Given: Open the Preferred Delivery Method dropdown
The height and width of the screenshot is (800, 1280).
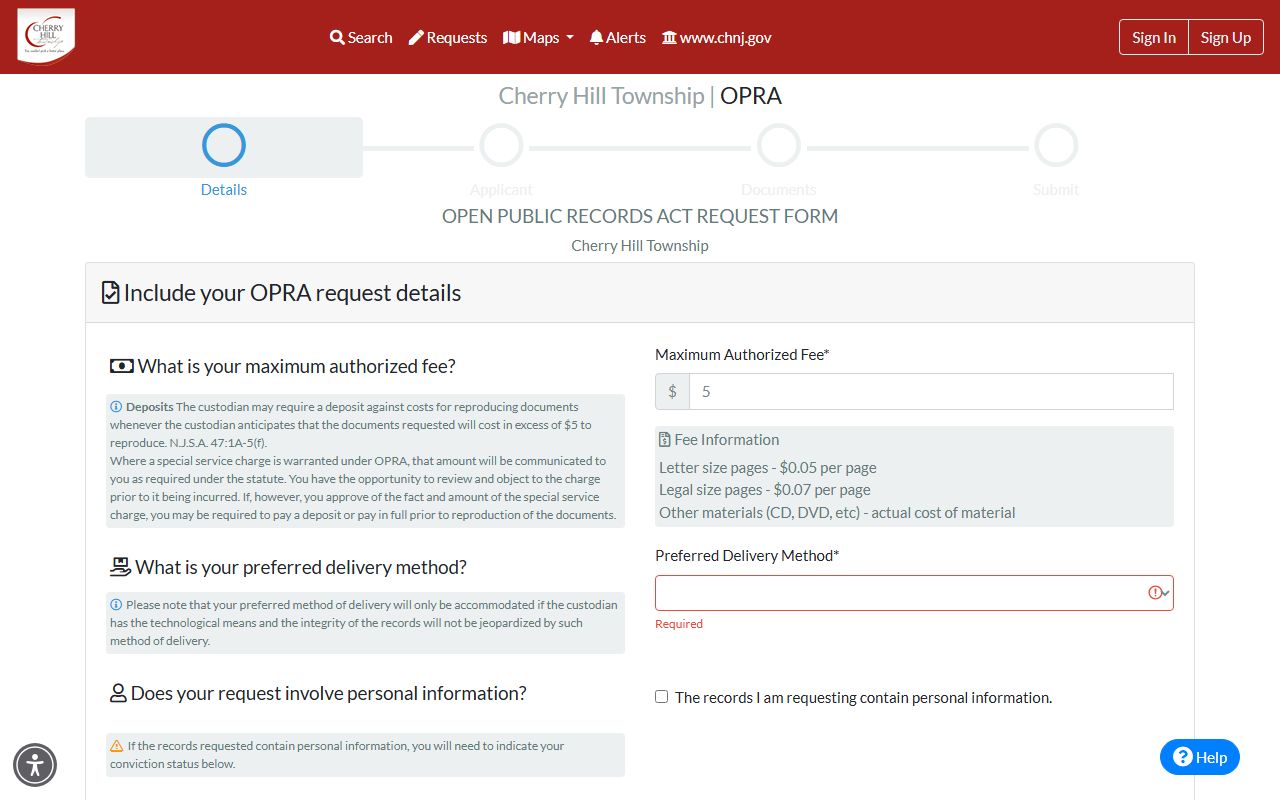Looking at the screenshot, I should 914,593.
